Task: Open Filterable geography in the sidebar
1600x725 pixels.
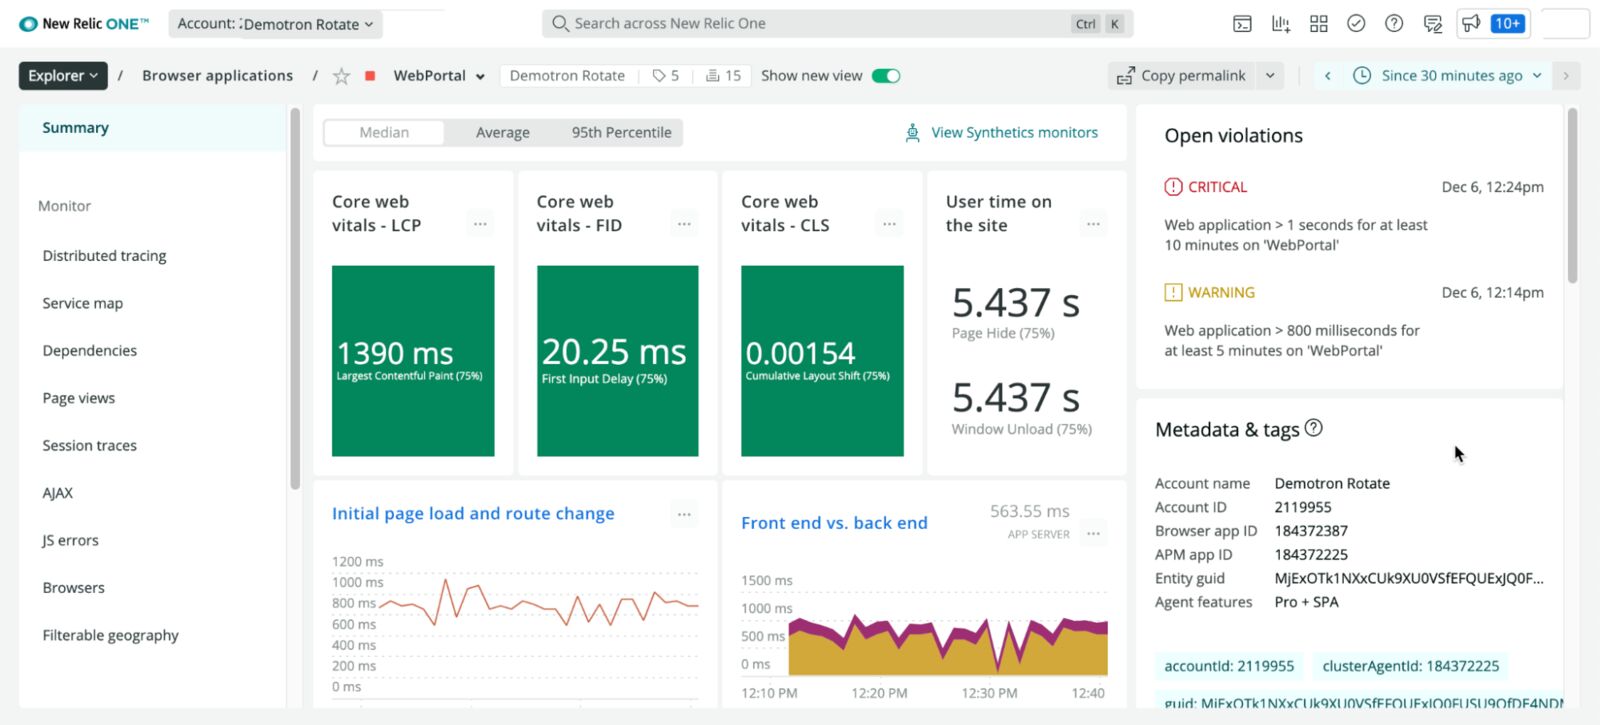Action: point(110,636)
